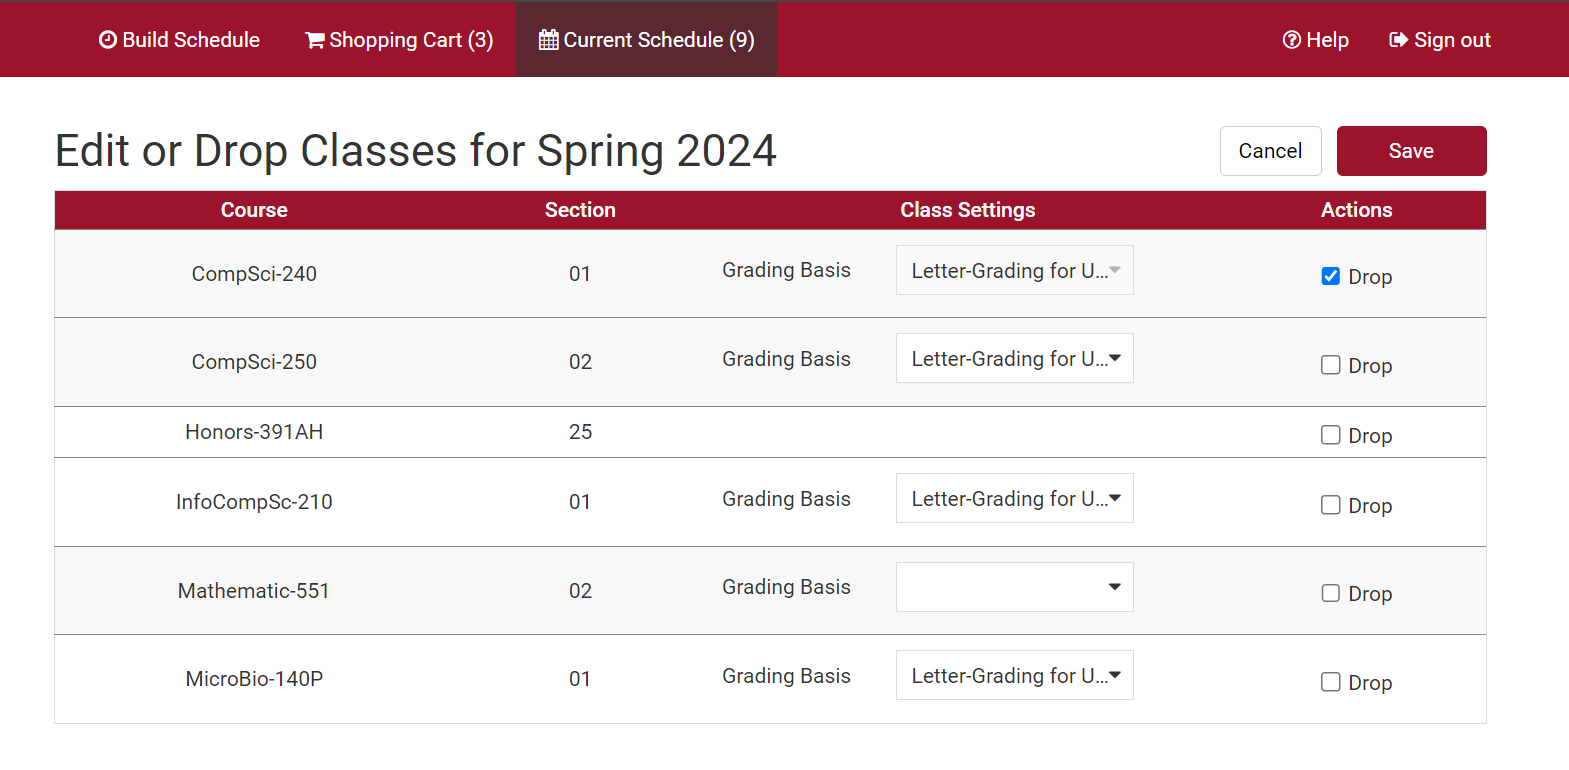Click the clock icon beside Build Schedule
This screenshot has width=1569, height=770.
(108, 40)
